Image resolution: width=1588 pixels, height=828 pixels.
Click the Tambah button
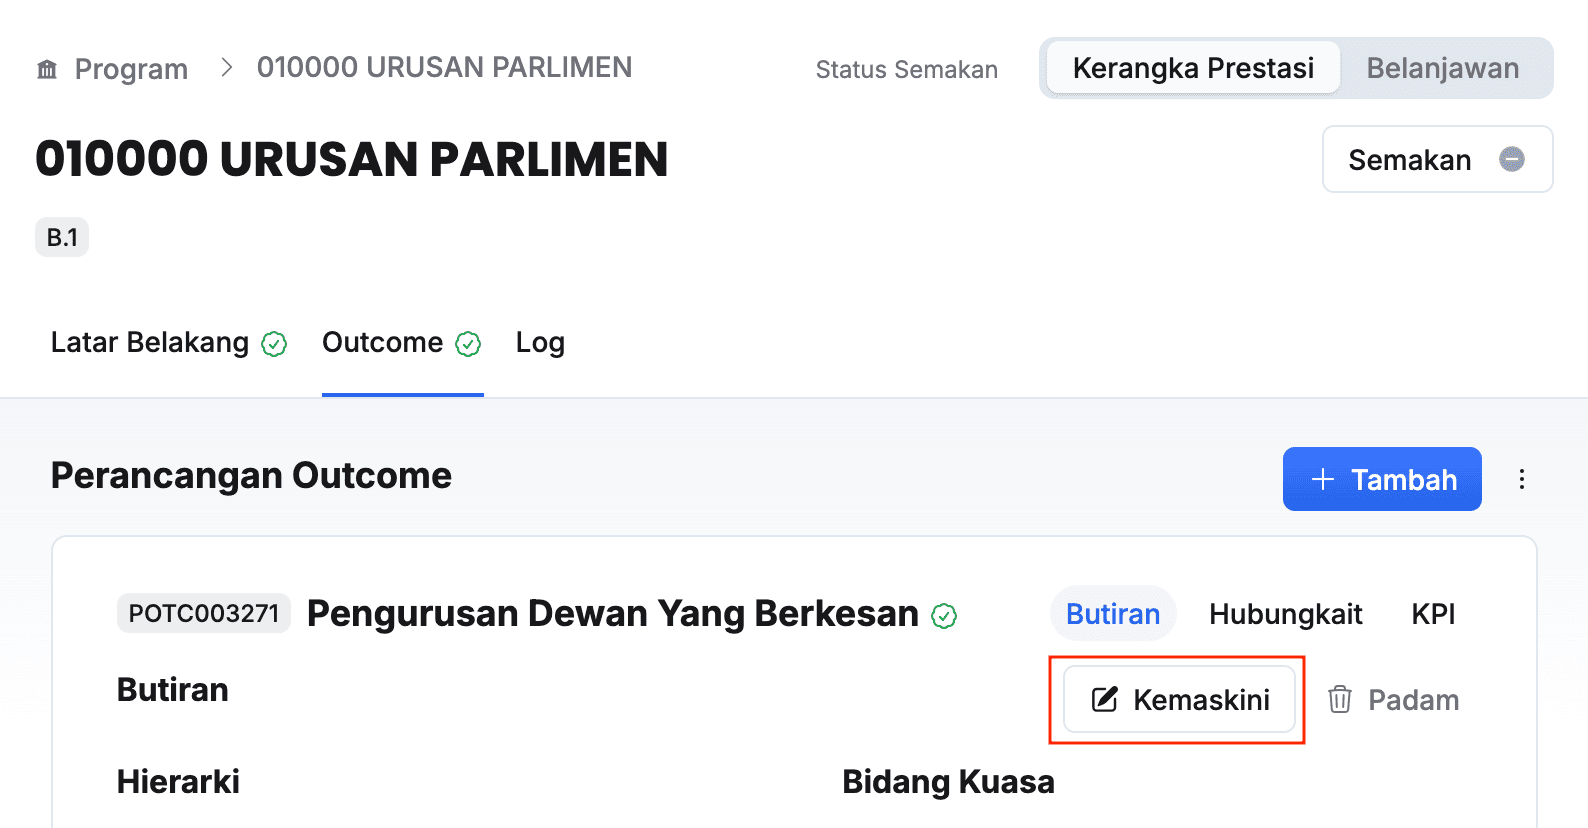1381,479
